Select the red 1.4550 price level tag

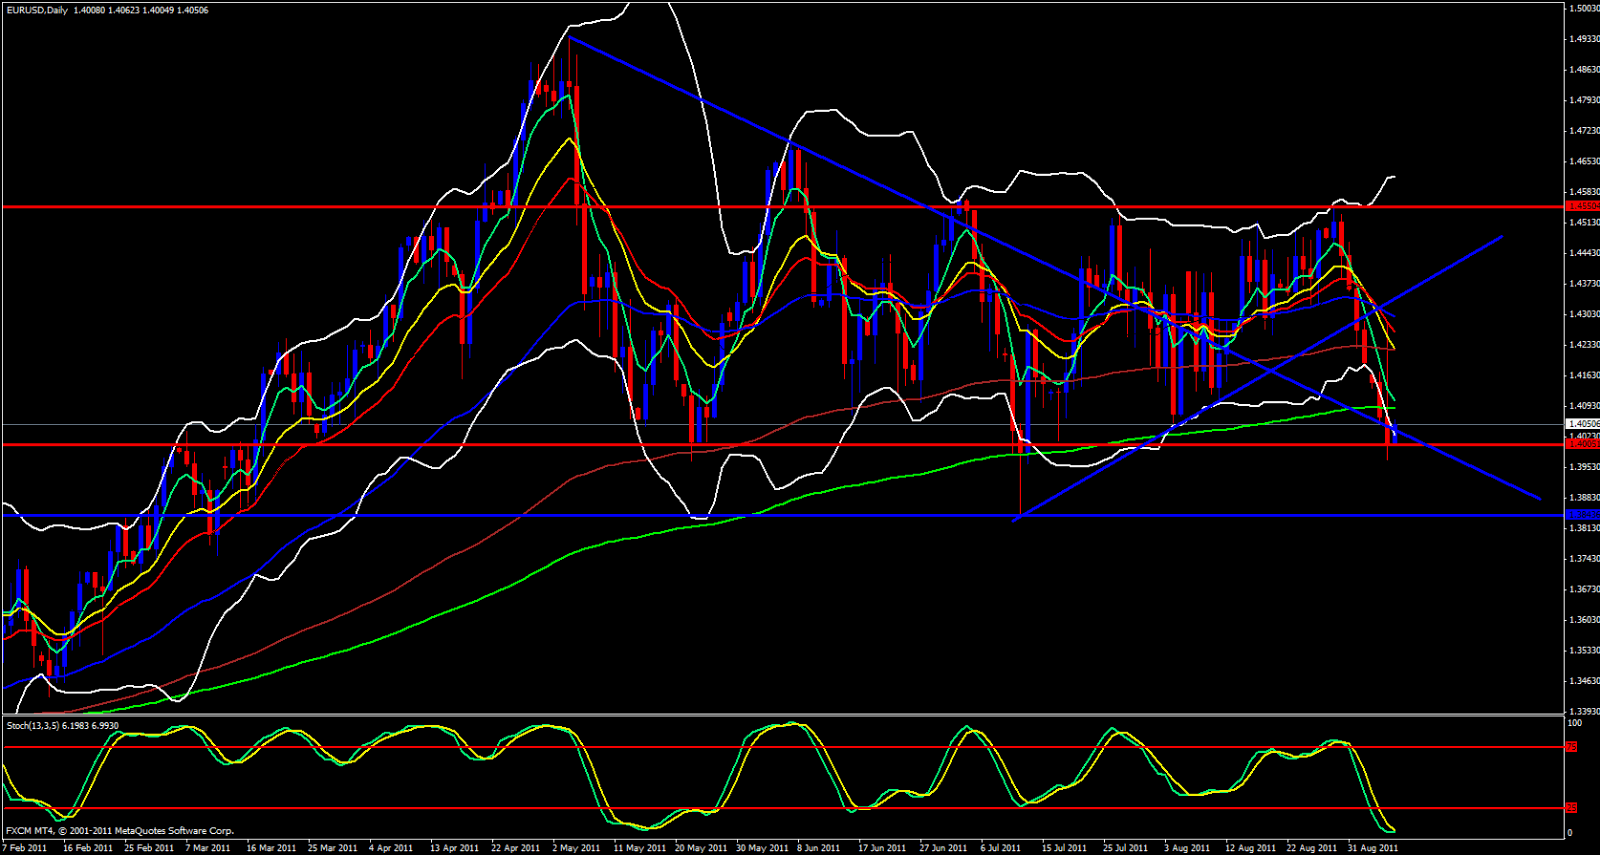pyautogui.click(x=1582, y=206)
